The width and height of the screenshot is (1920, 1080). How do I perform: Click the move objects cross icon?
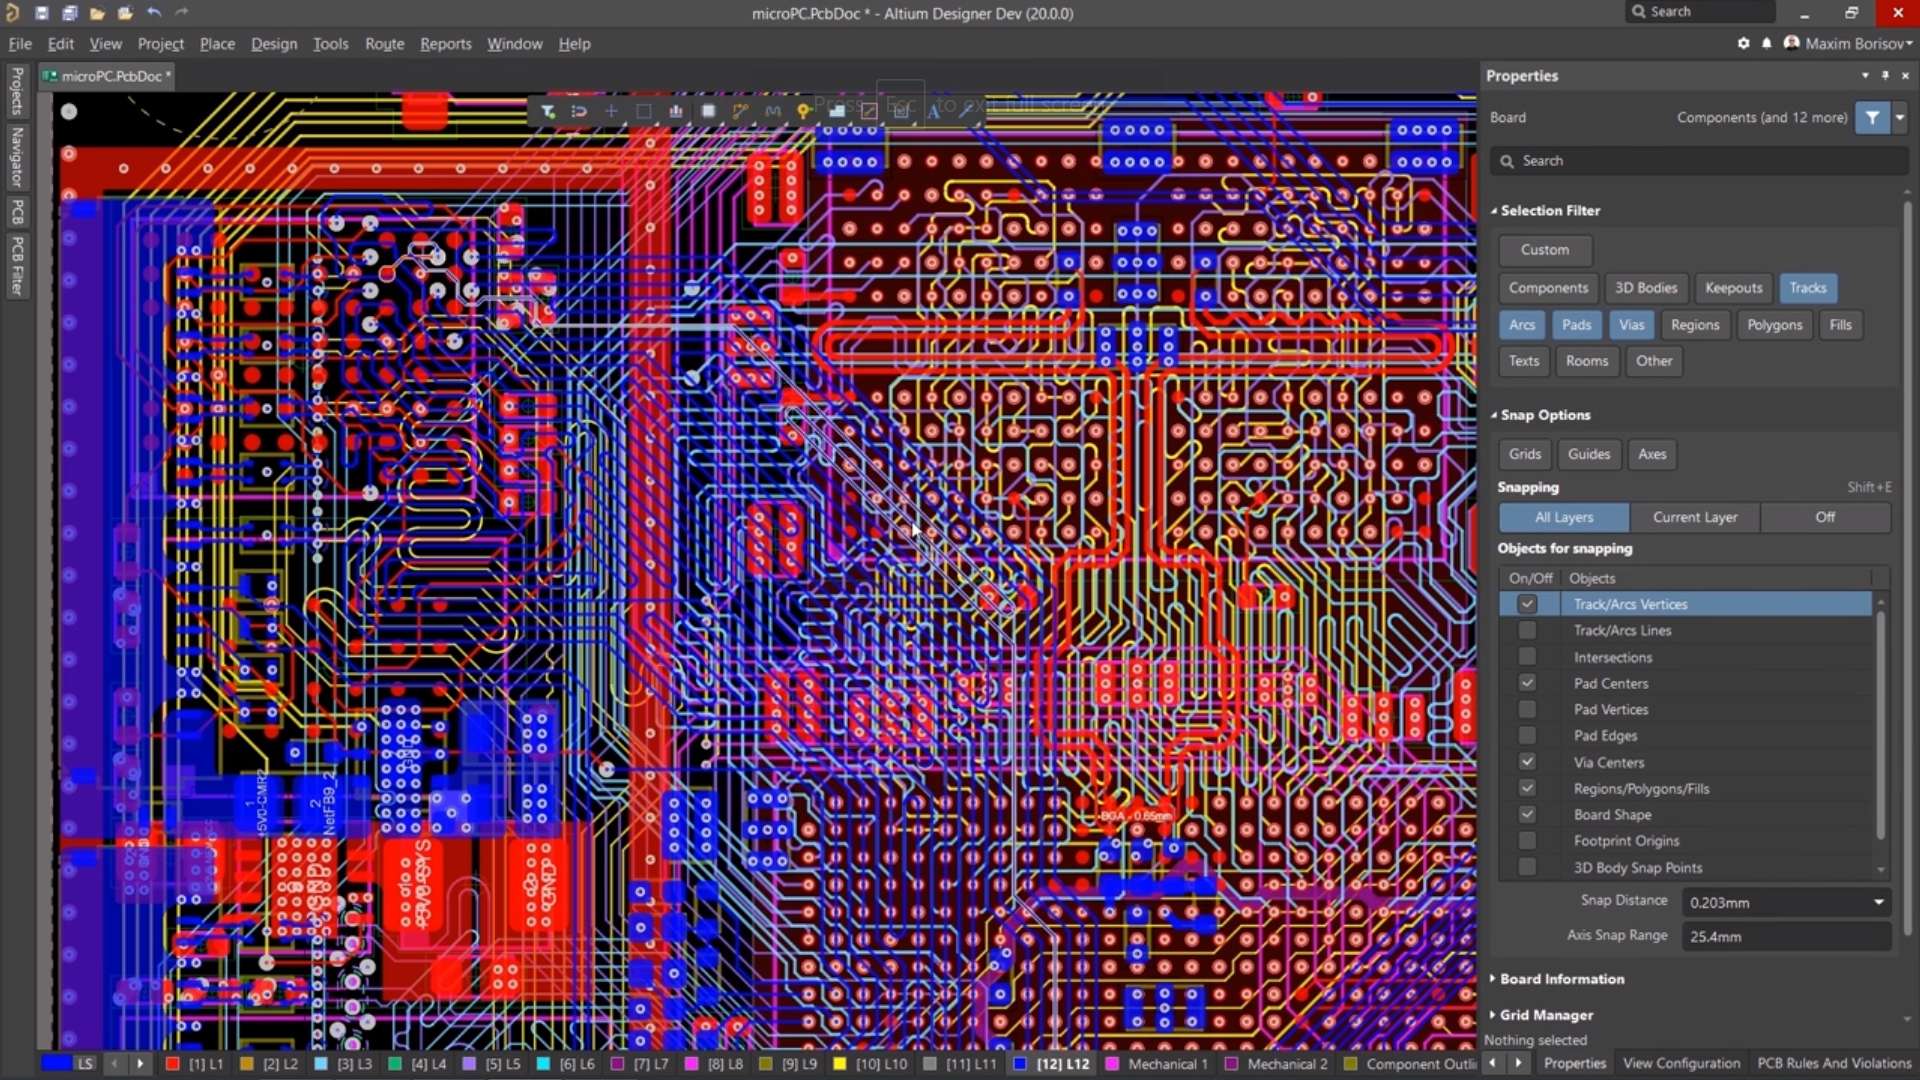(611, 111)
